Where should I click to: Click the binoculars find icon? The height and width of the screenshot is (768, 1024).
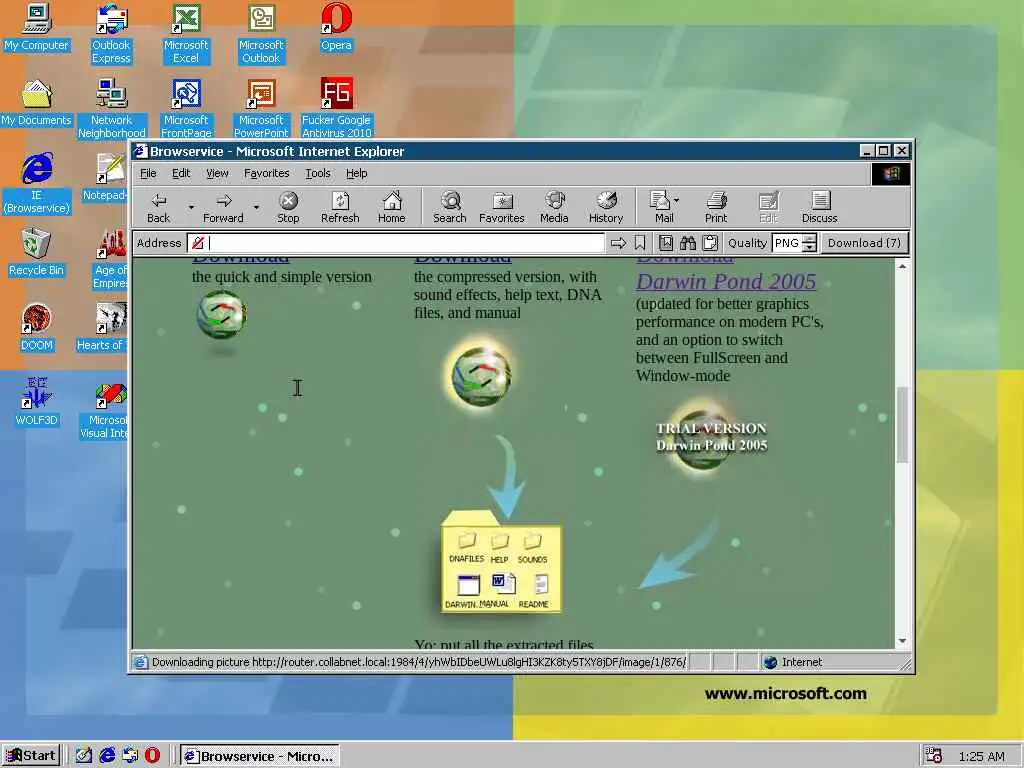[688, 243]
